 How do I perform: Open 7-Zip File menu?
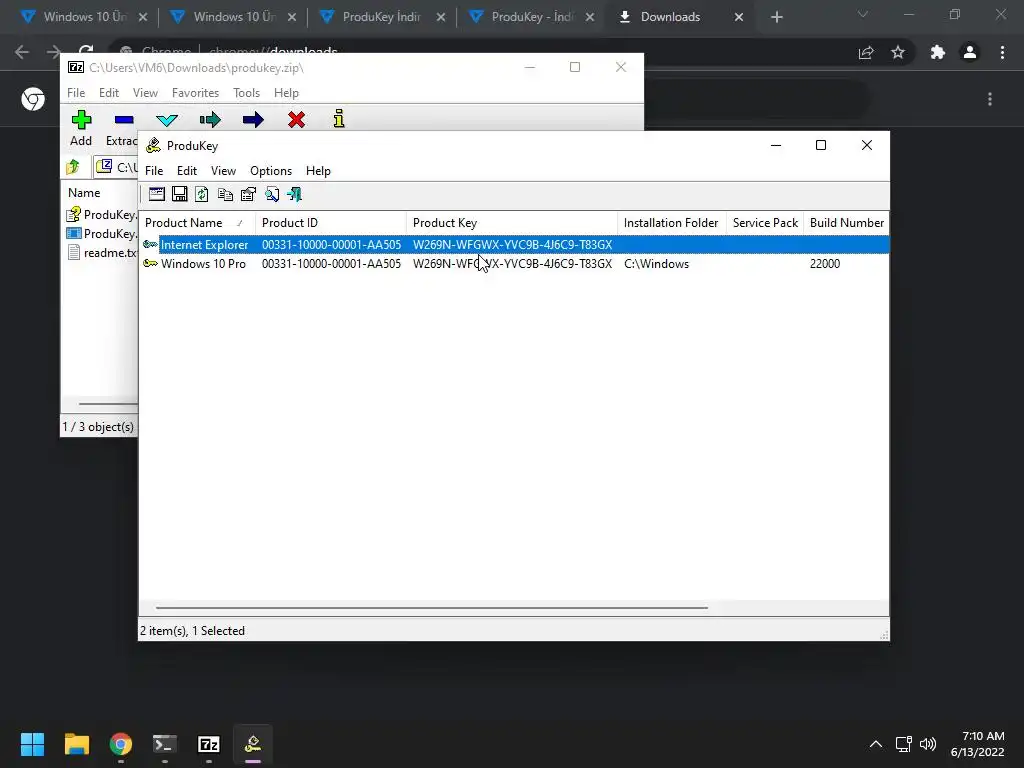[x=76, y=93]
